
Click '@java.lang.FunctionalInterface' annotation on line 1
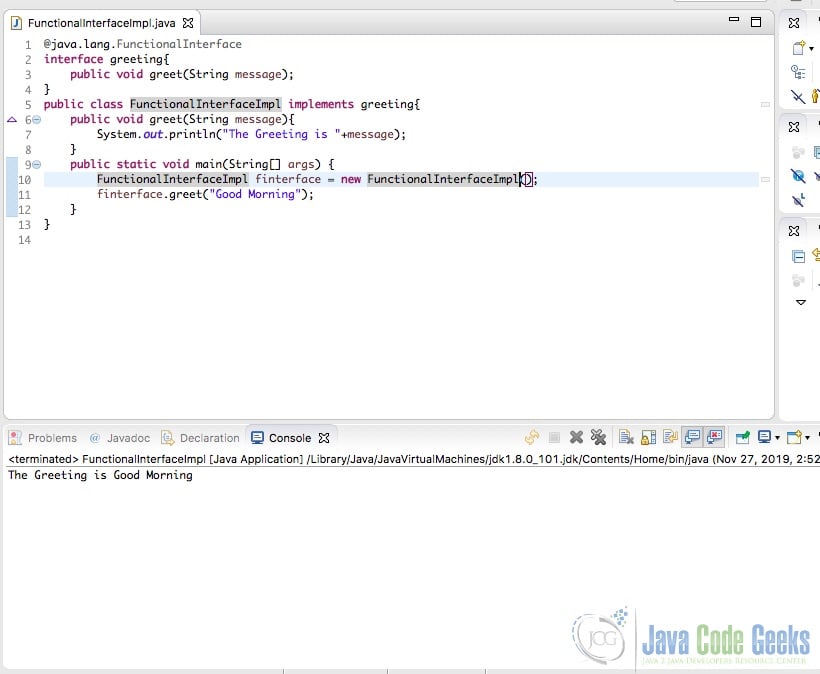point(142,44)
